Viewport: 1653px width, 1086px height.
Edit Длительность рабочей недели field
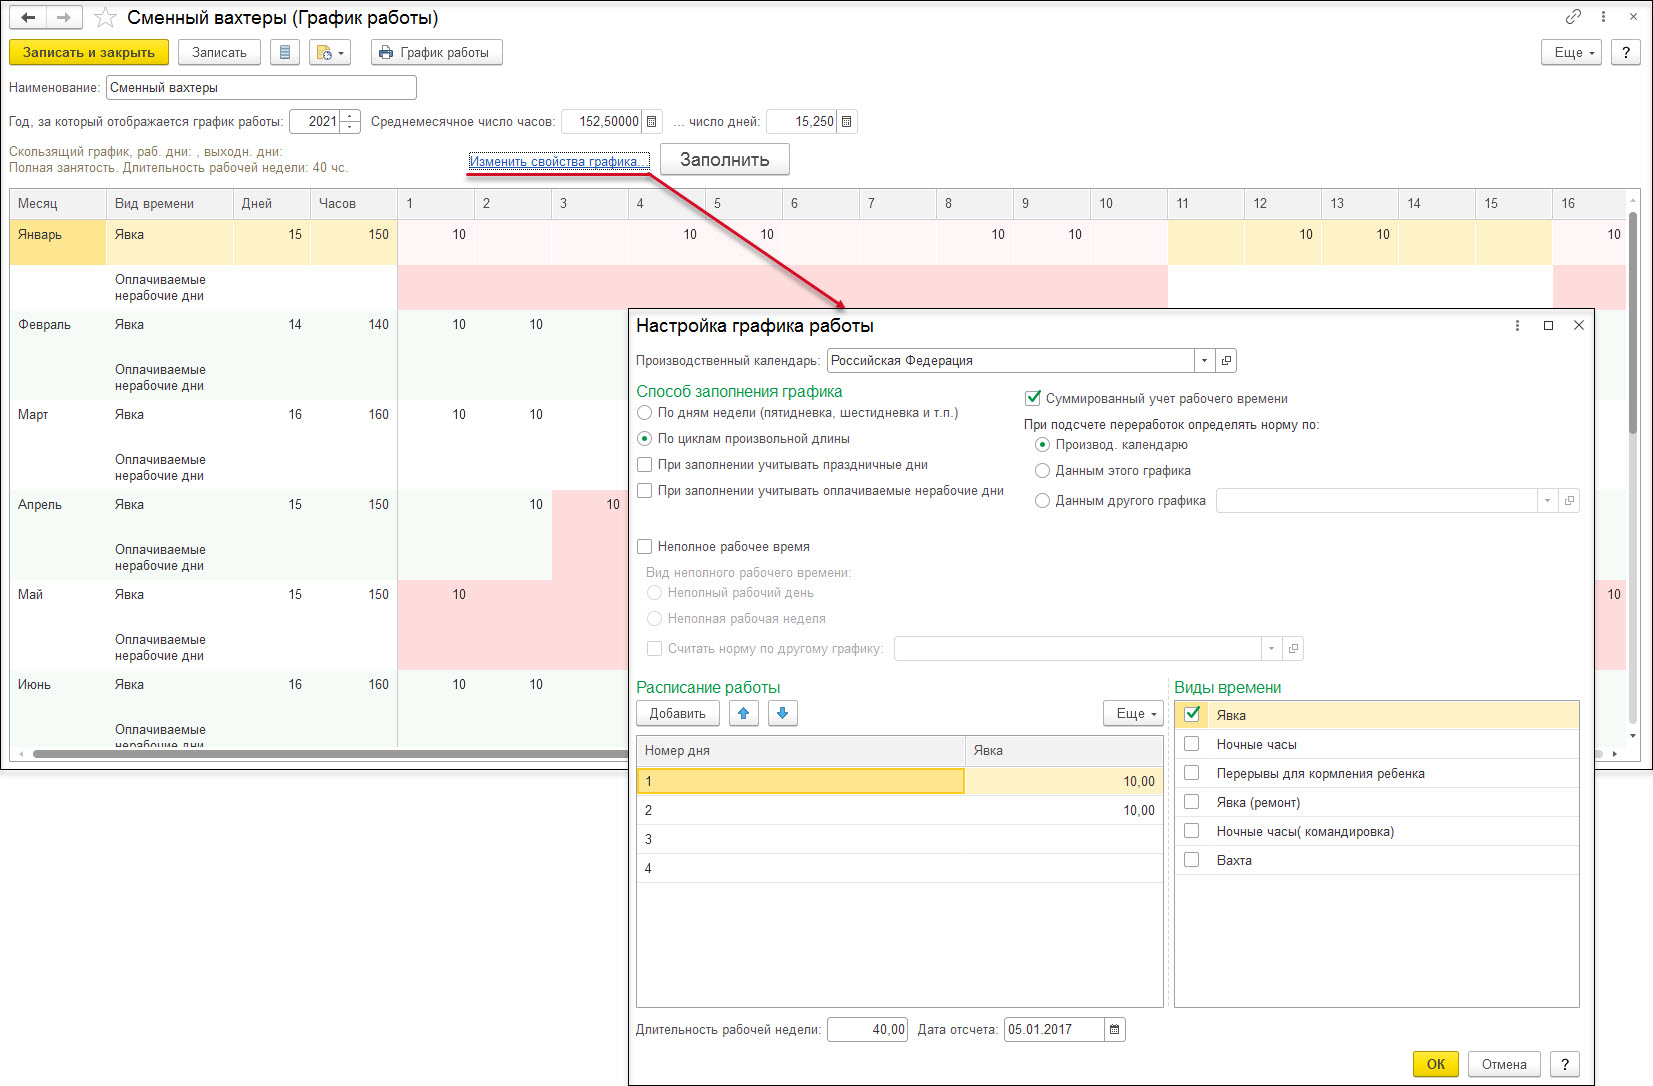[867, 1029]
